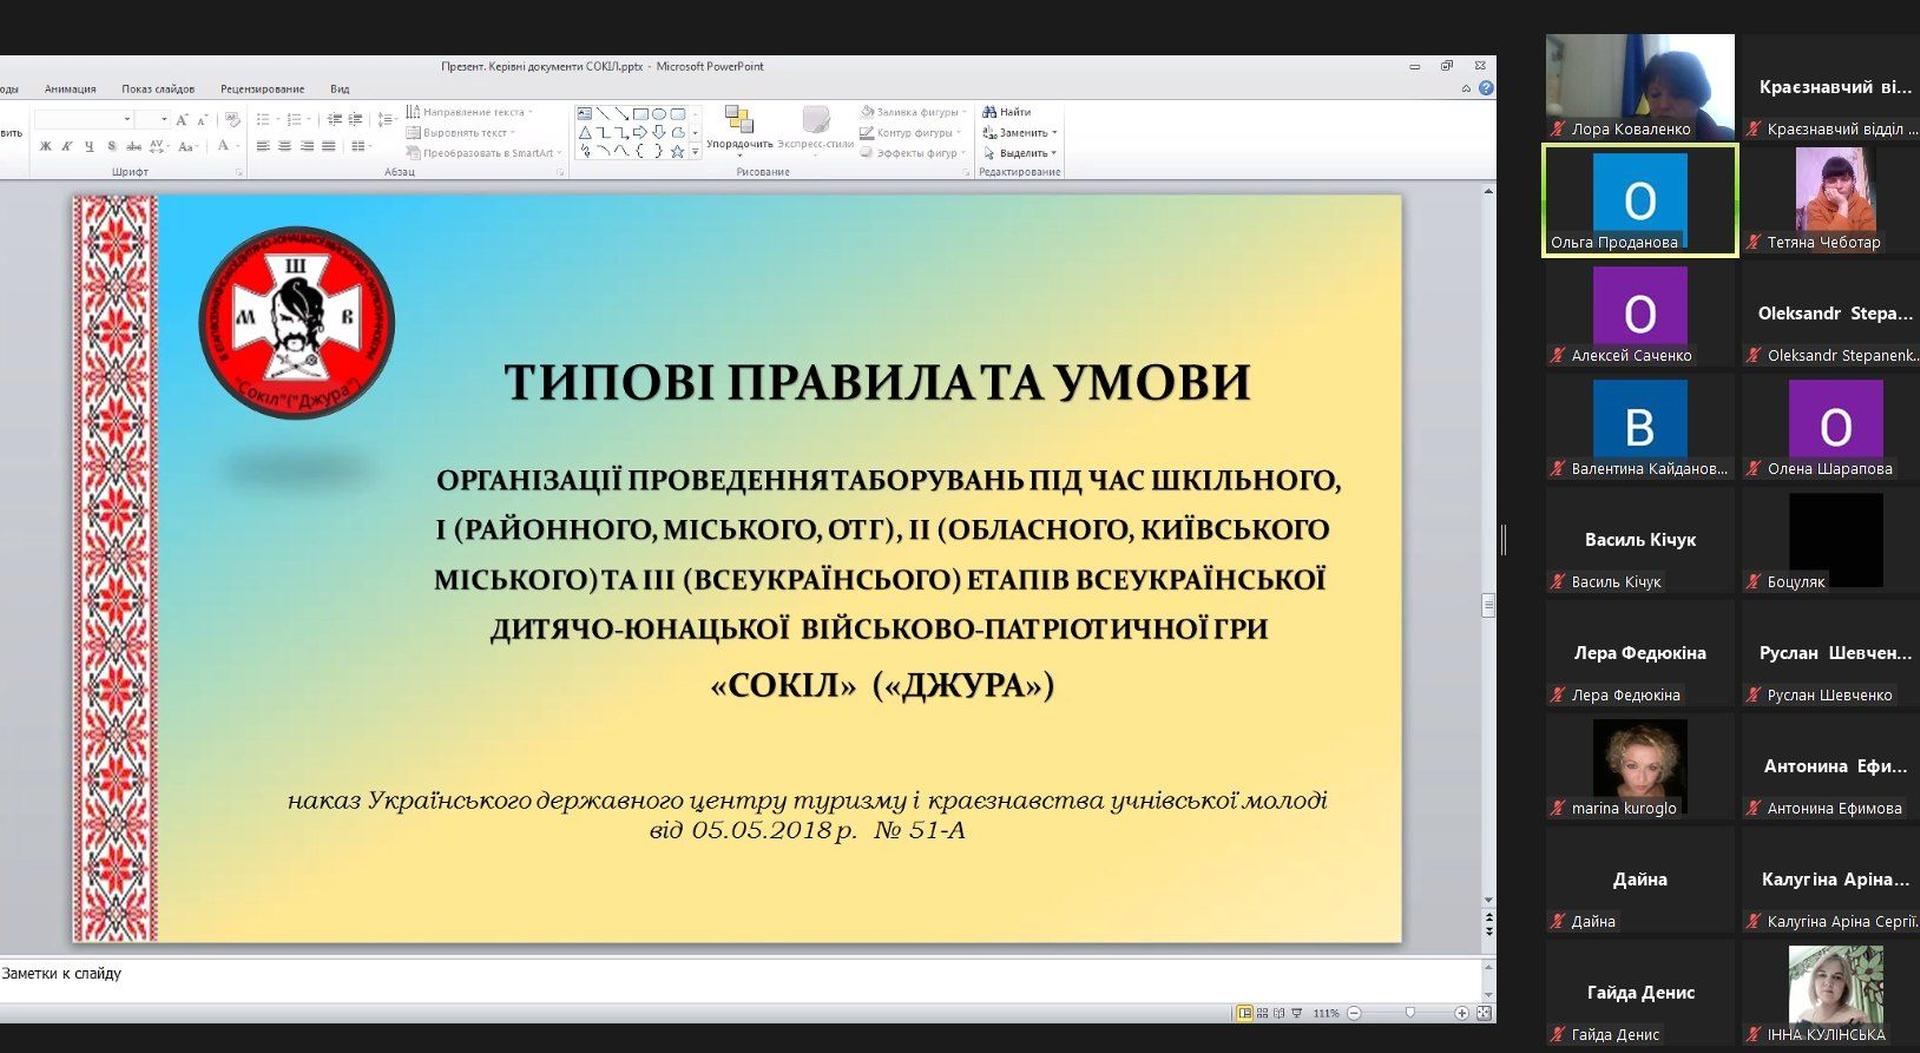Screen dimensions: 1920x1053
Task: Select the Oval shape in gallery
Action: coord(659,113)
